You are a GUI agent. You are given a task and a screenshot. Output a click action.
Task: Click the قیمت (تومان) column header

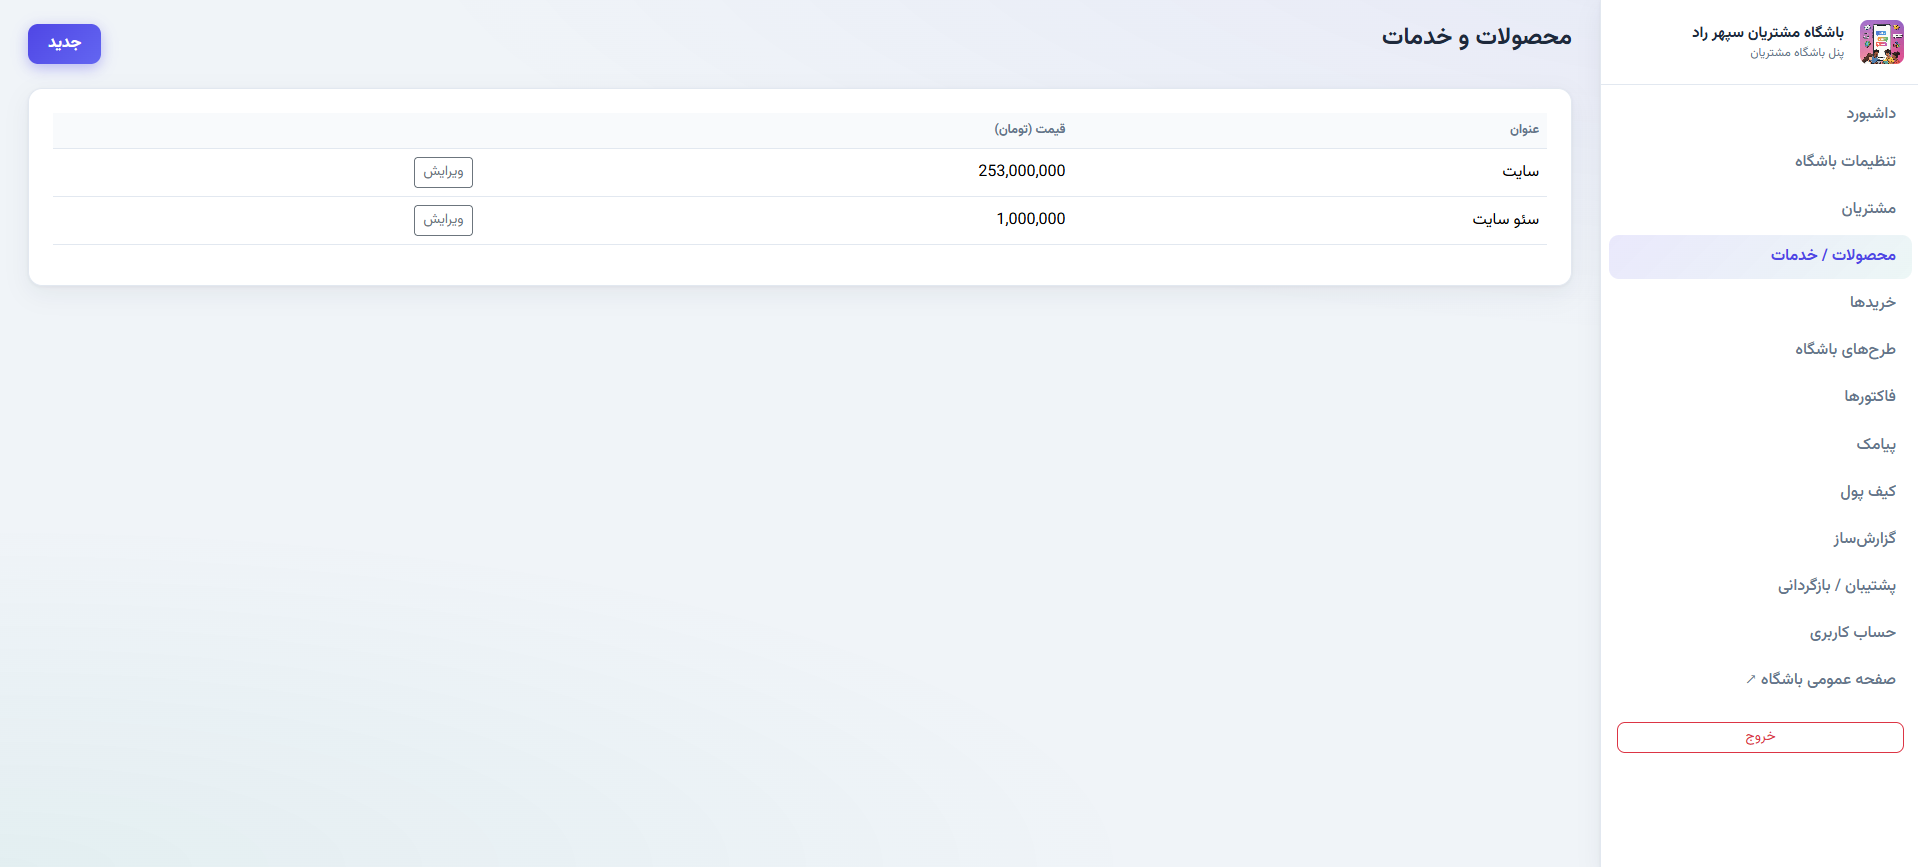tap(1030, 130)
